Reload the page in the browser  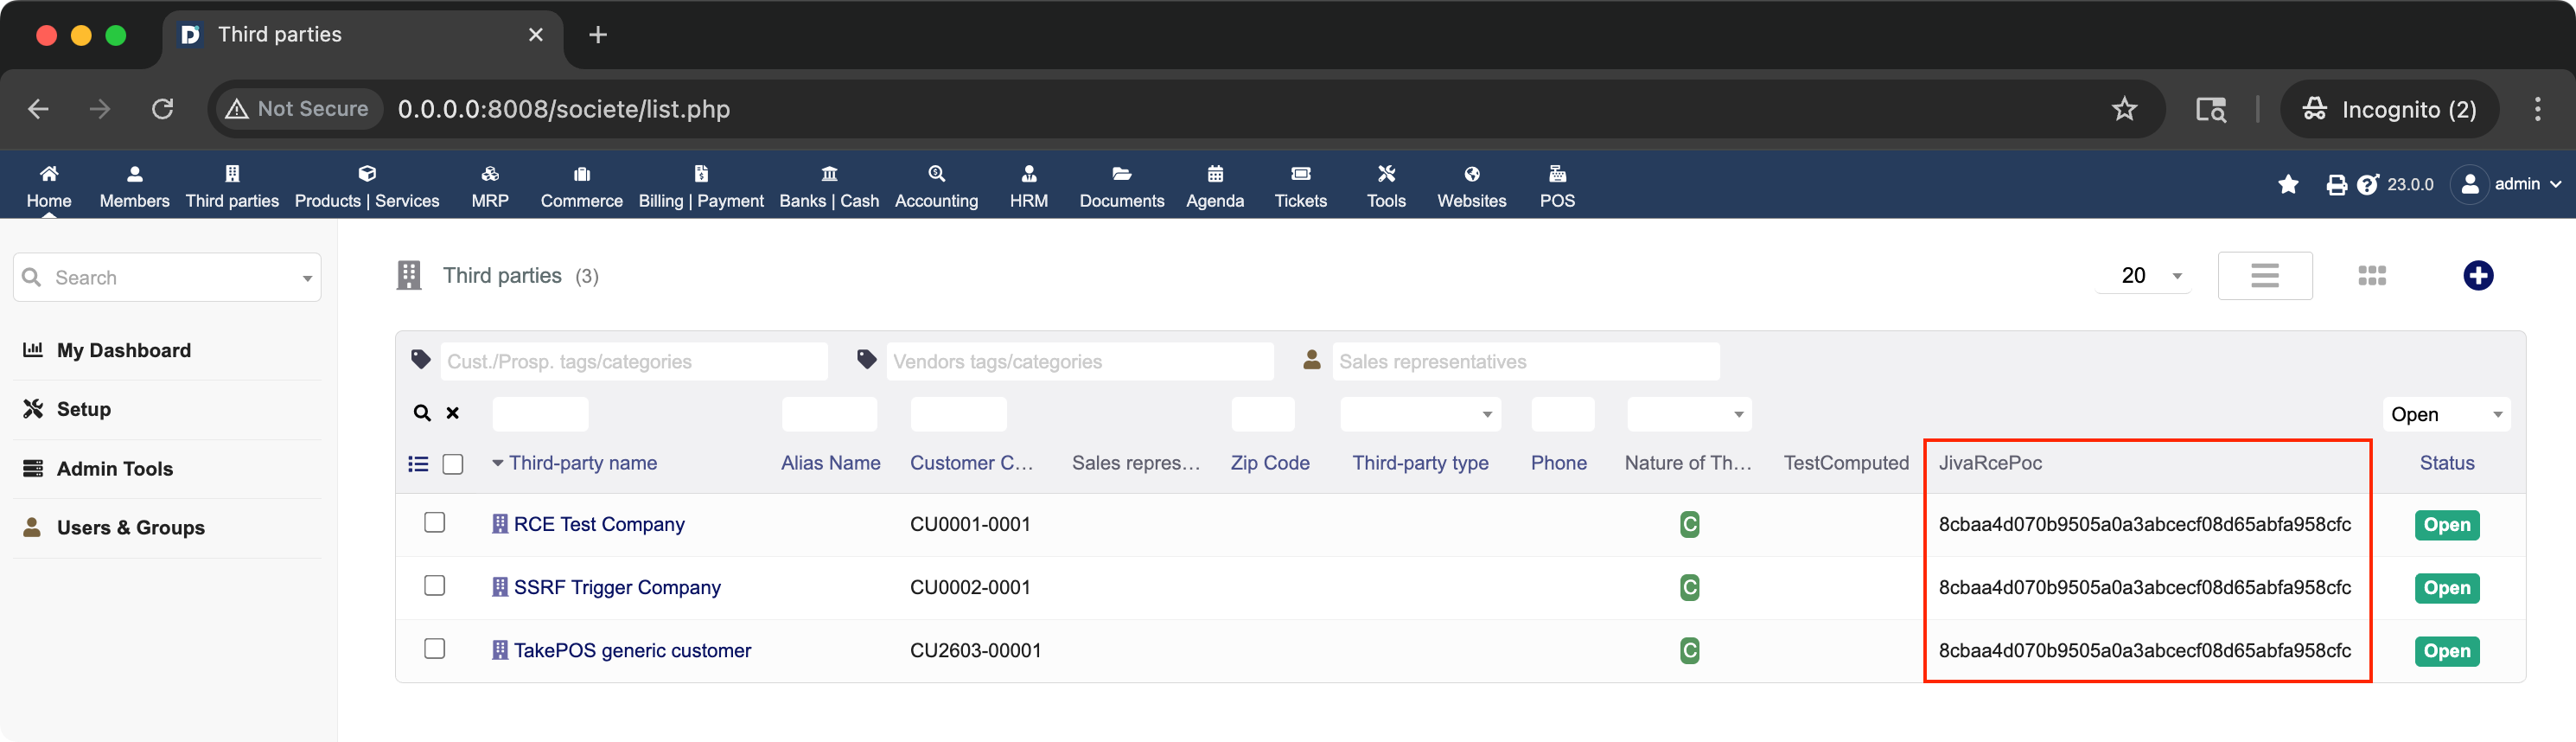[162, 109]
